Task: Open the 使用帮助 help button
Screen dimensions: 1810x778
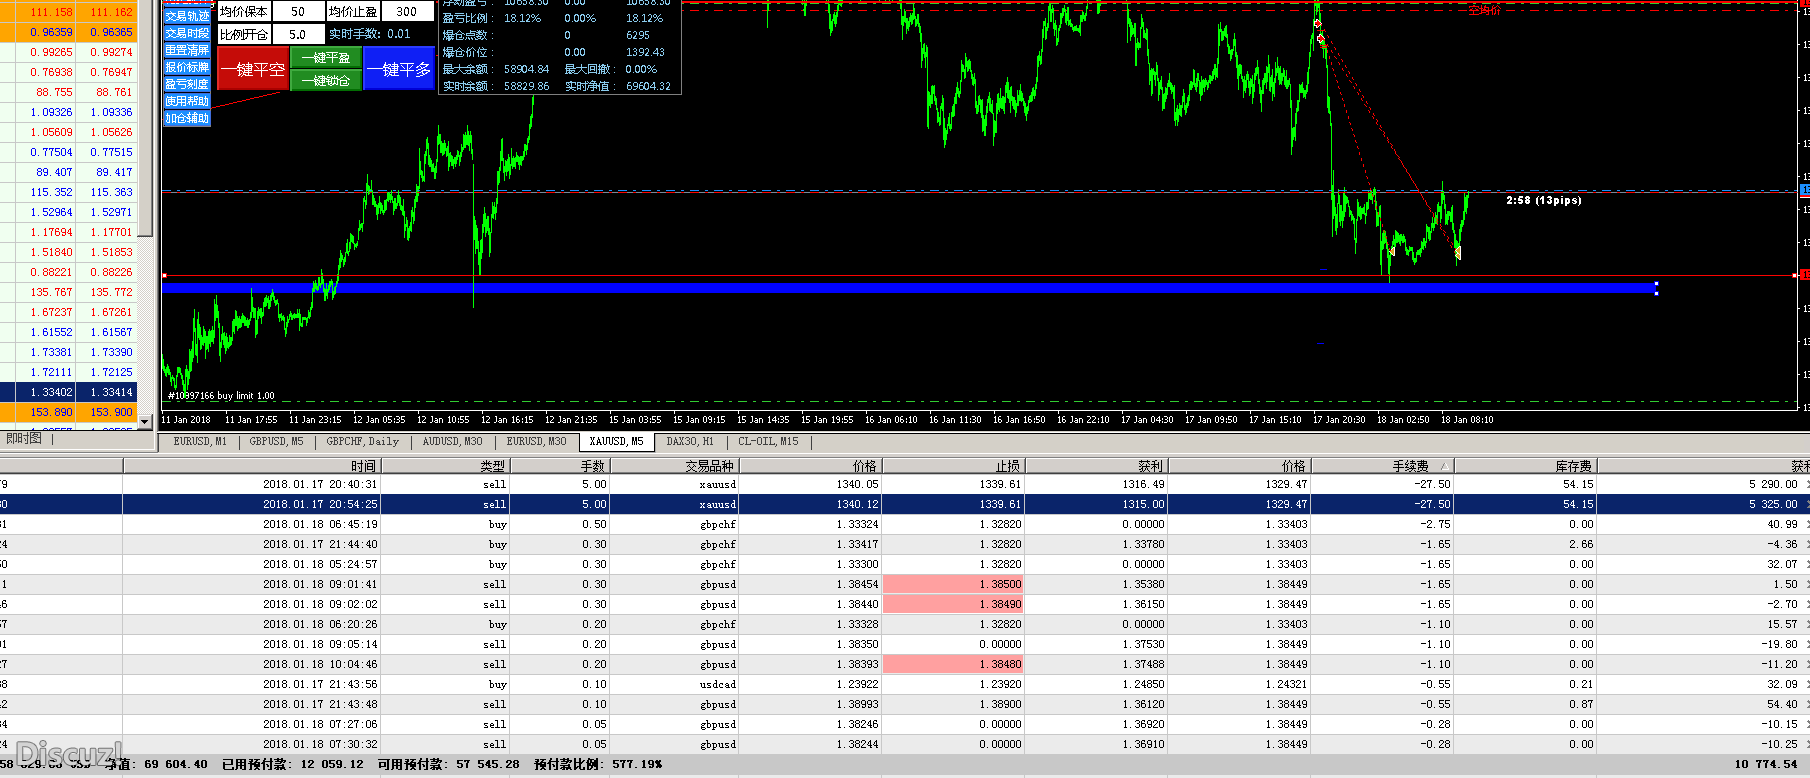Action: tap(187, 101)
